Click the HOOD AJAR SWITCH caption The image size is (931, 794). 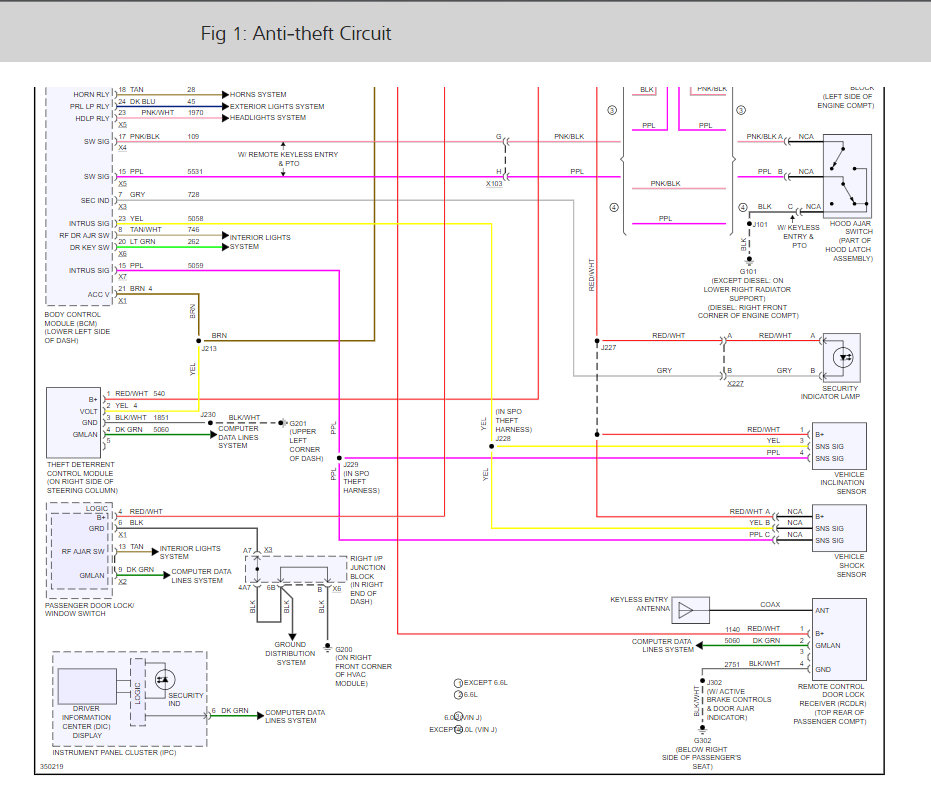(849, 241)
